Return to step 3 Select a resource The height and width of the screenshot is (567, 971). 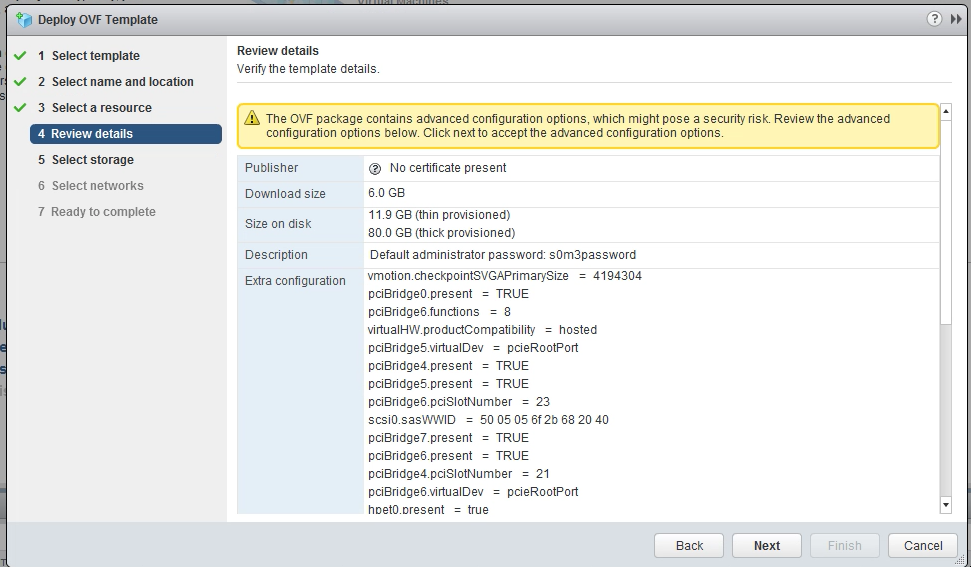click(x=101, y=108)
